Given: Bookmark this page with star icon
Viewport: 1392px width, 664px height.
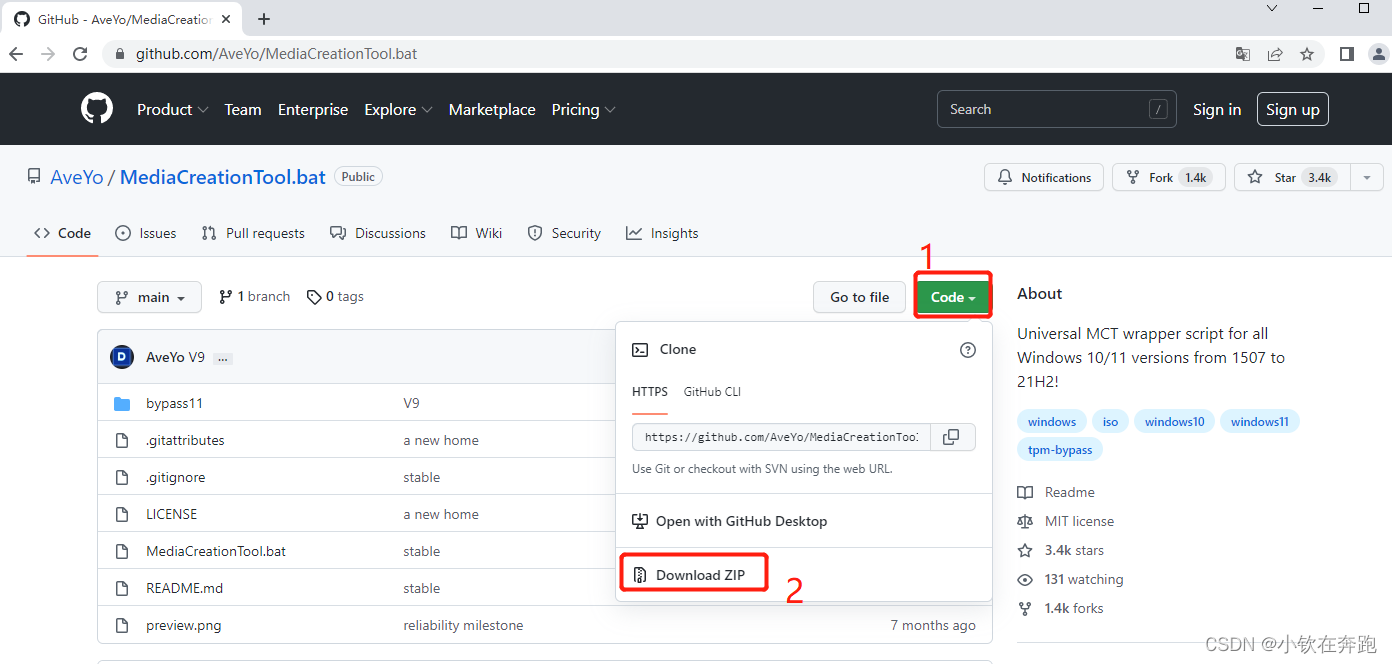Looking at the screenshot, I should pyautogui.click(x=1307, y=54).
